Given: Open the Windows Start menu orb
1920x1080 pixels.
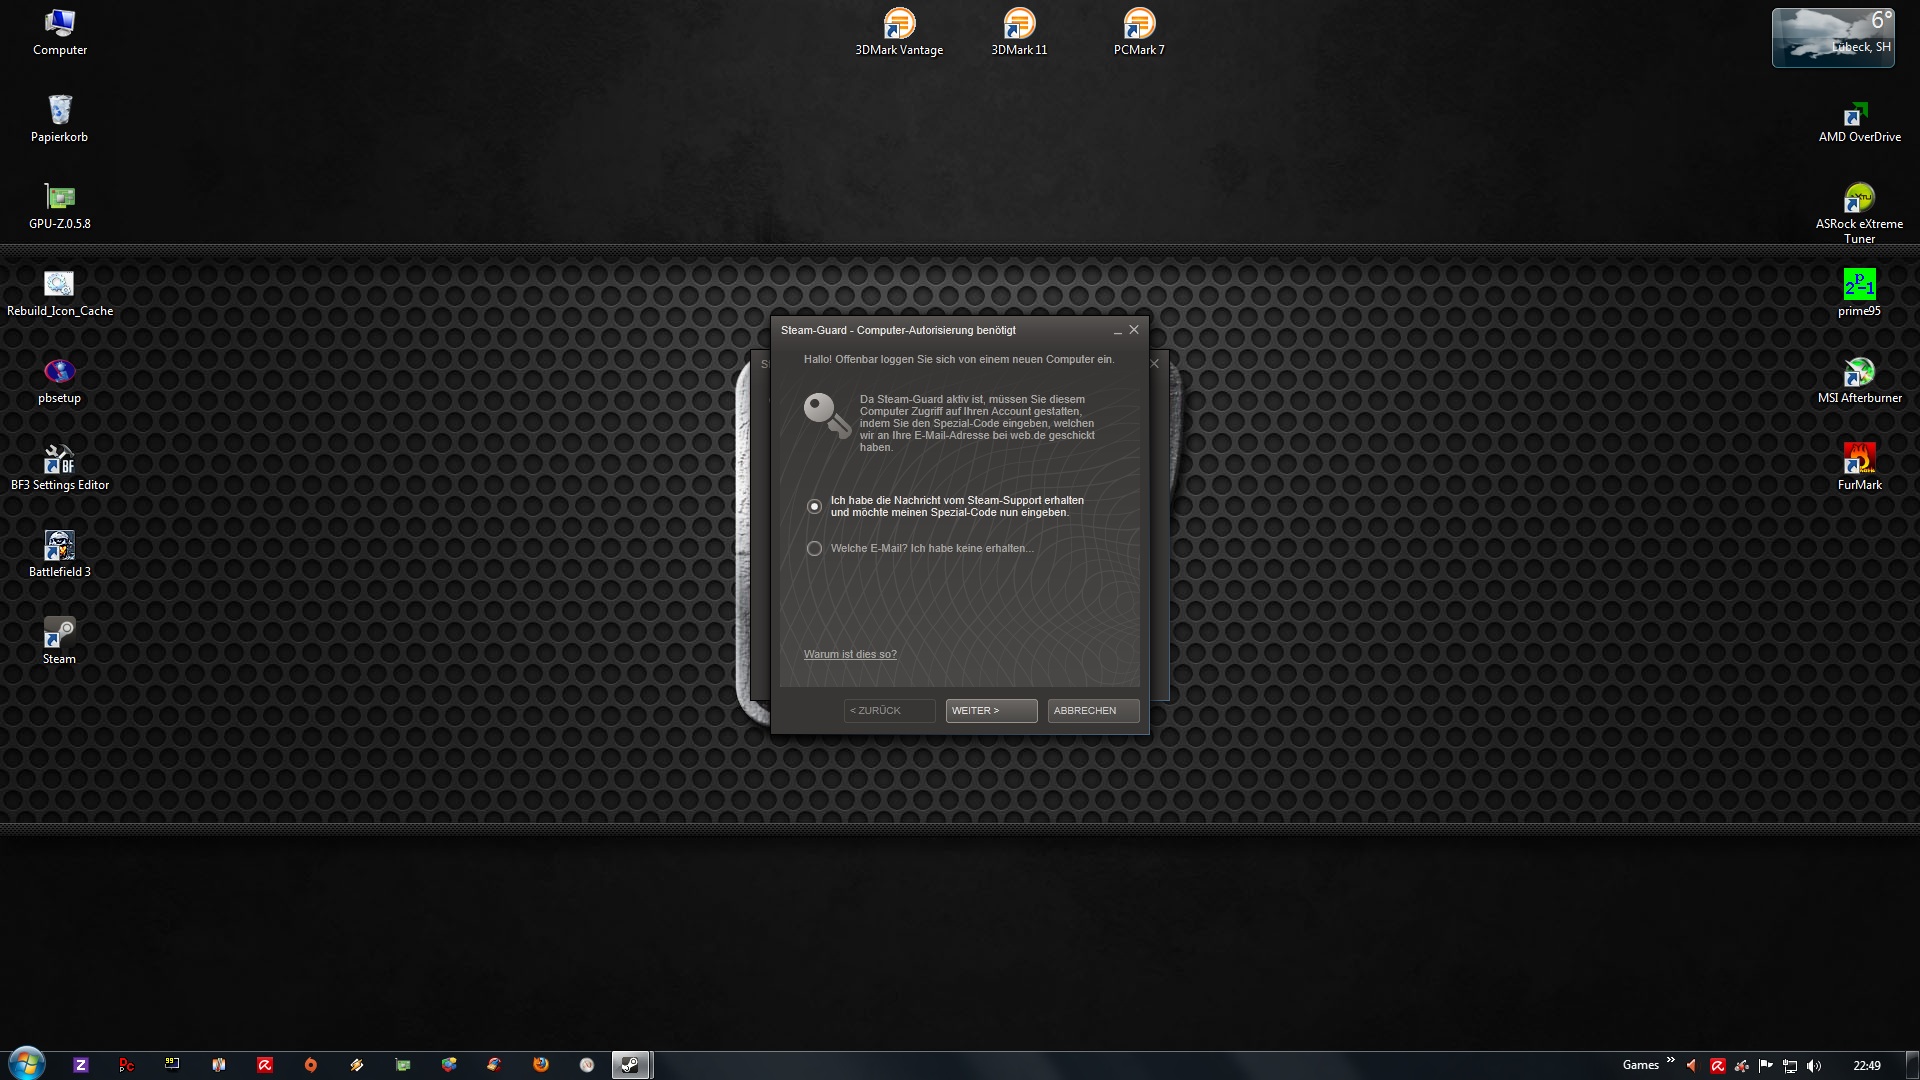Looking at the screenshot, I should click(27, 1064).
